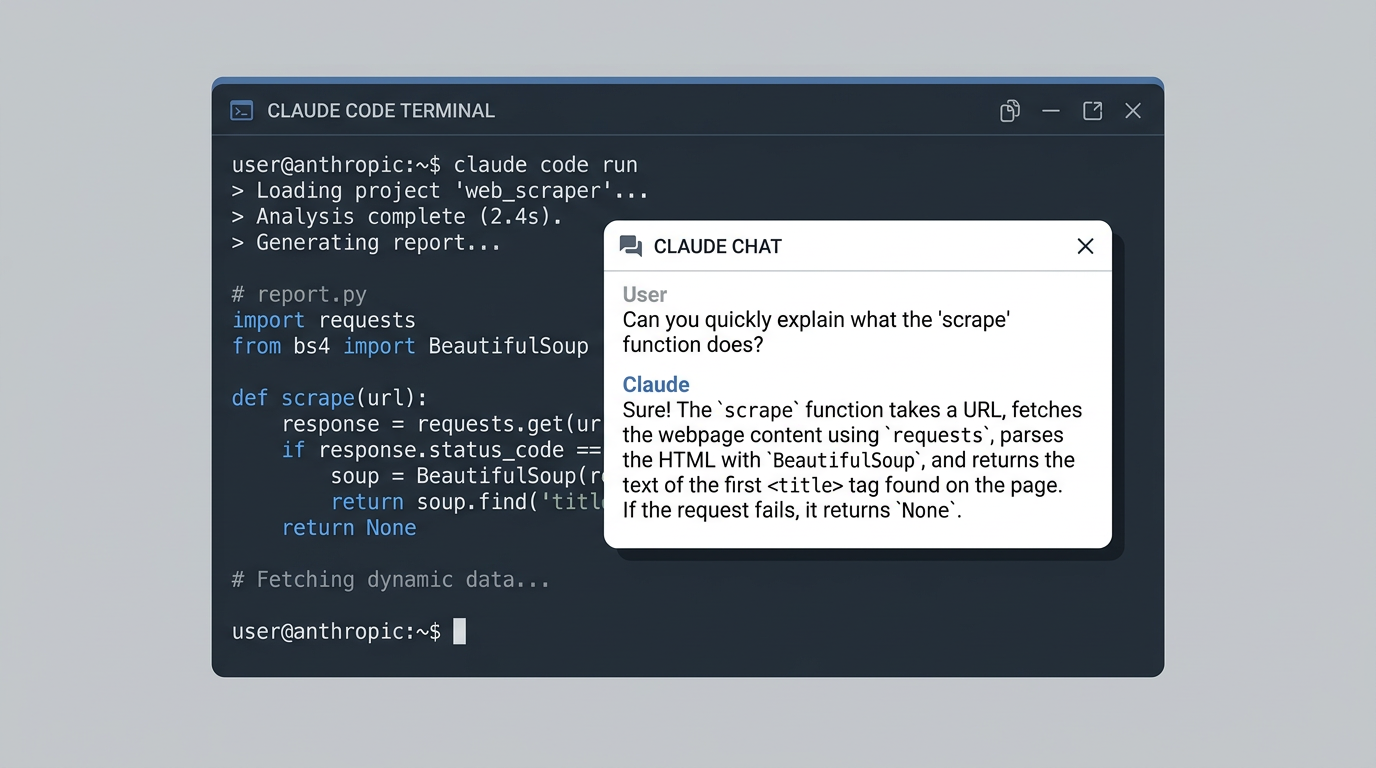Viewport: 1376px width, 768px height.
Task: Click the 'if response.status_code' code line
Action: 442,450
